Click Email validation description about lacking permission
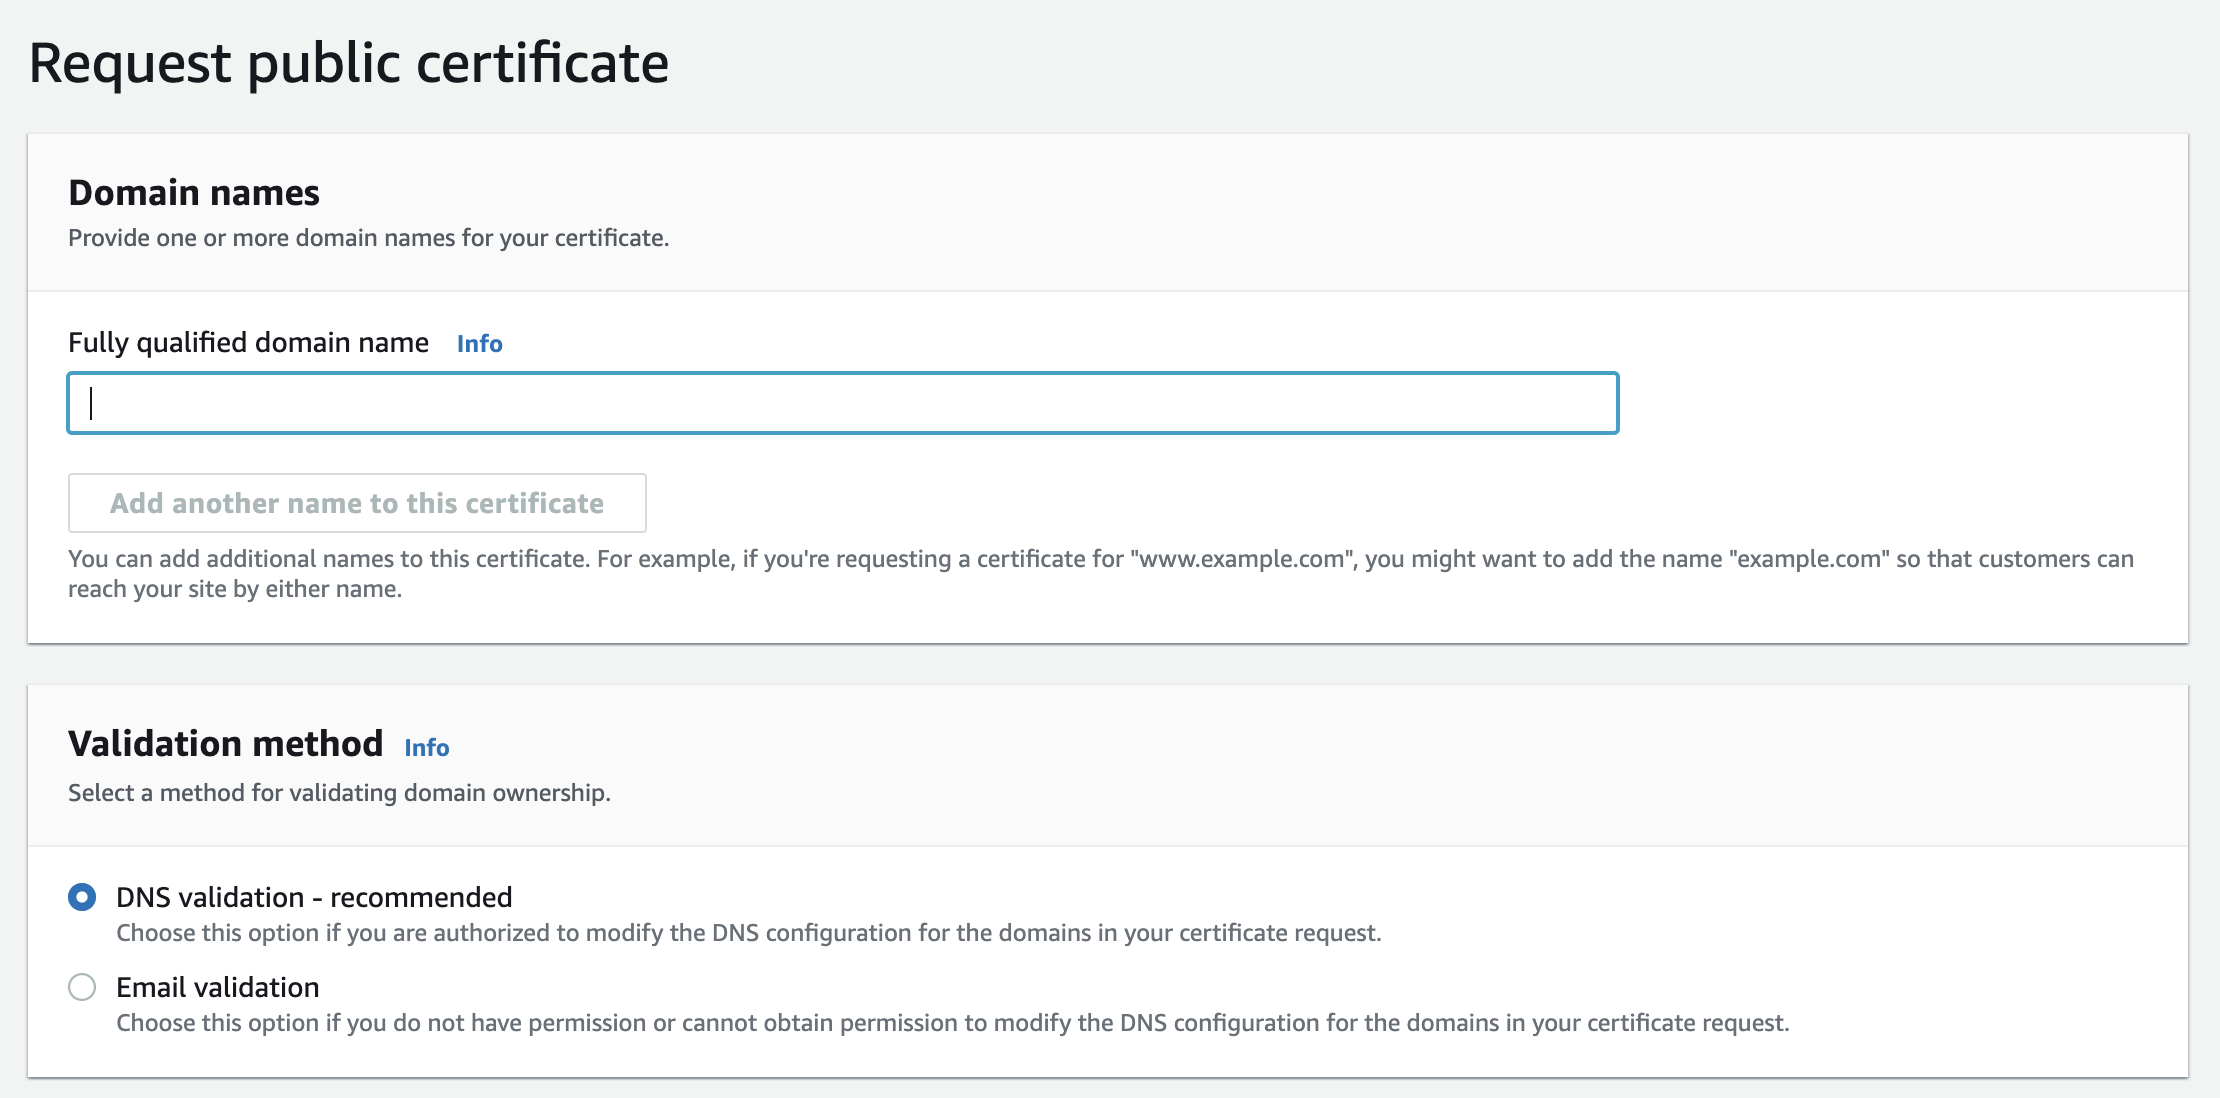The height and width of the screenshot is (1098, 2220). [952, 1023]
